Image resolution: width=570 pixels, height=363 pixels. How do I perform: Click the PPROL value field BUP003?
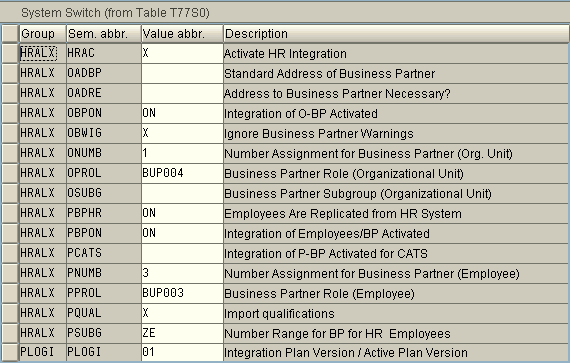182,293
